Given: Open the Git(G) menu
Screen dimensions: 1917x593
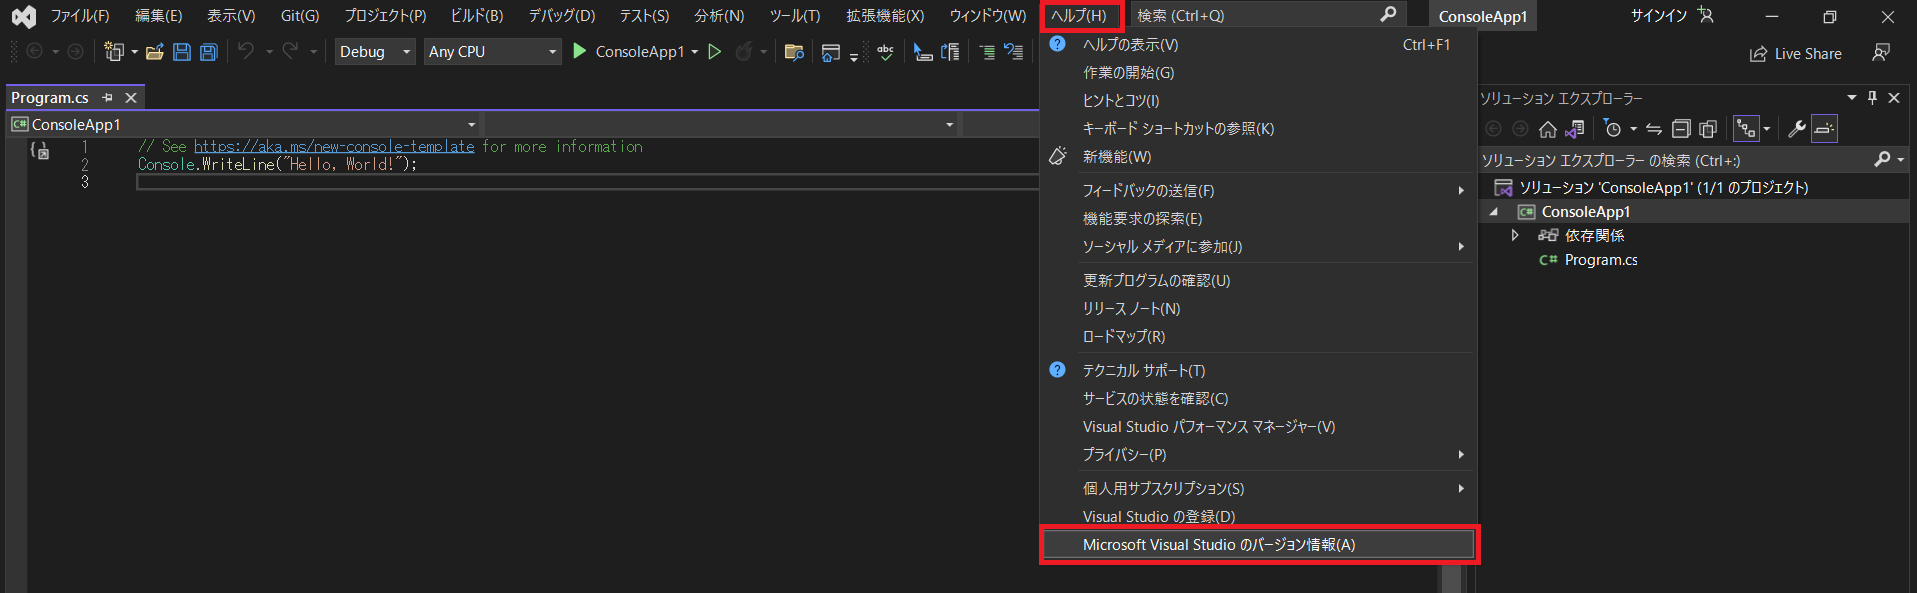Looking at the screenshot, I should [300, 16].
